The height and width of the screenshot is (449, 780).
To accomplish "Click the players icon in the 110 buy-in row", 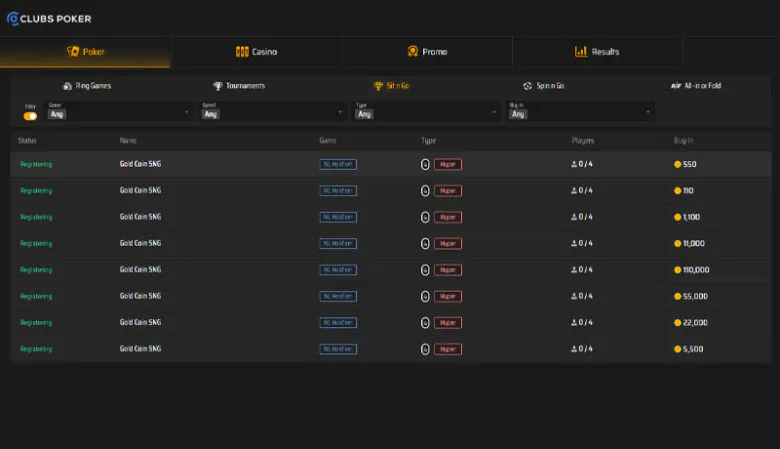I will 574,190.
